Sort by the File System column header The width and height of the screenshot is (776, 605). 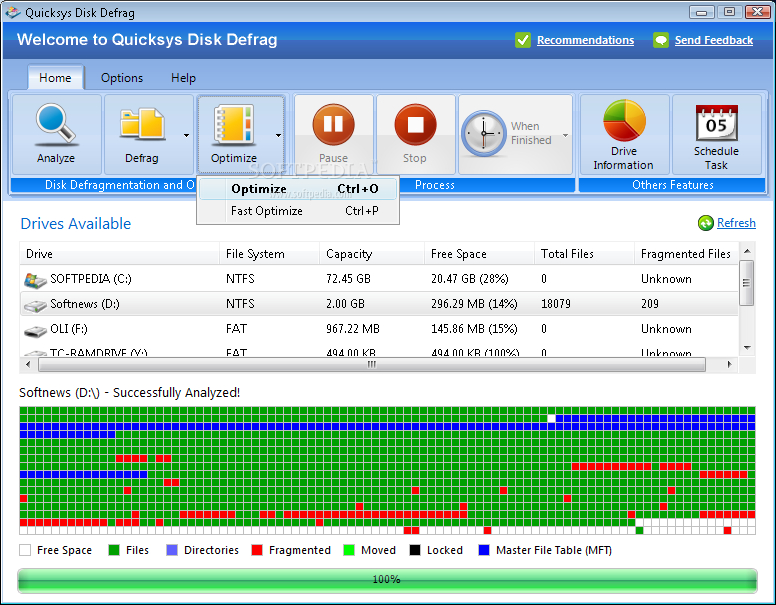click(x=270, y=253)
